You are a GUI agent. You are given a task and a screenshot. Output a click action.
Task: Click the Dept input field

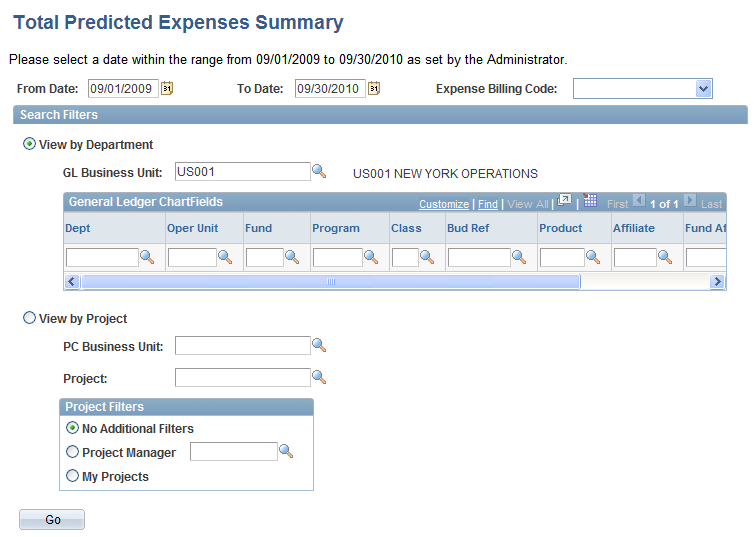click(102, 257)
